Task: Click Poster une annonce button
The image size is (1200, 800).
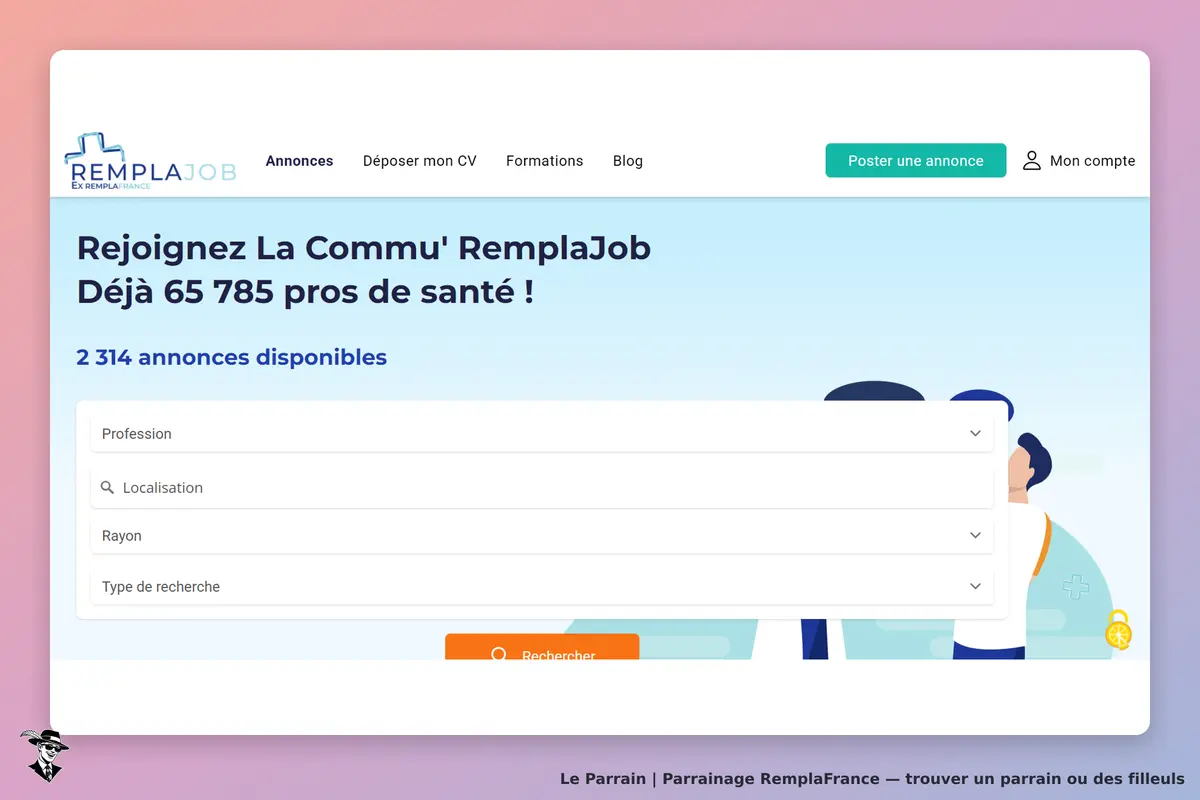Action: [x=916, y=160]
